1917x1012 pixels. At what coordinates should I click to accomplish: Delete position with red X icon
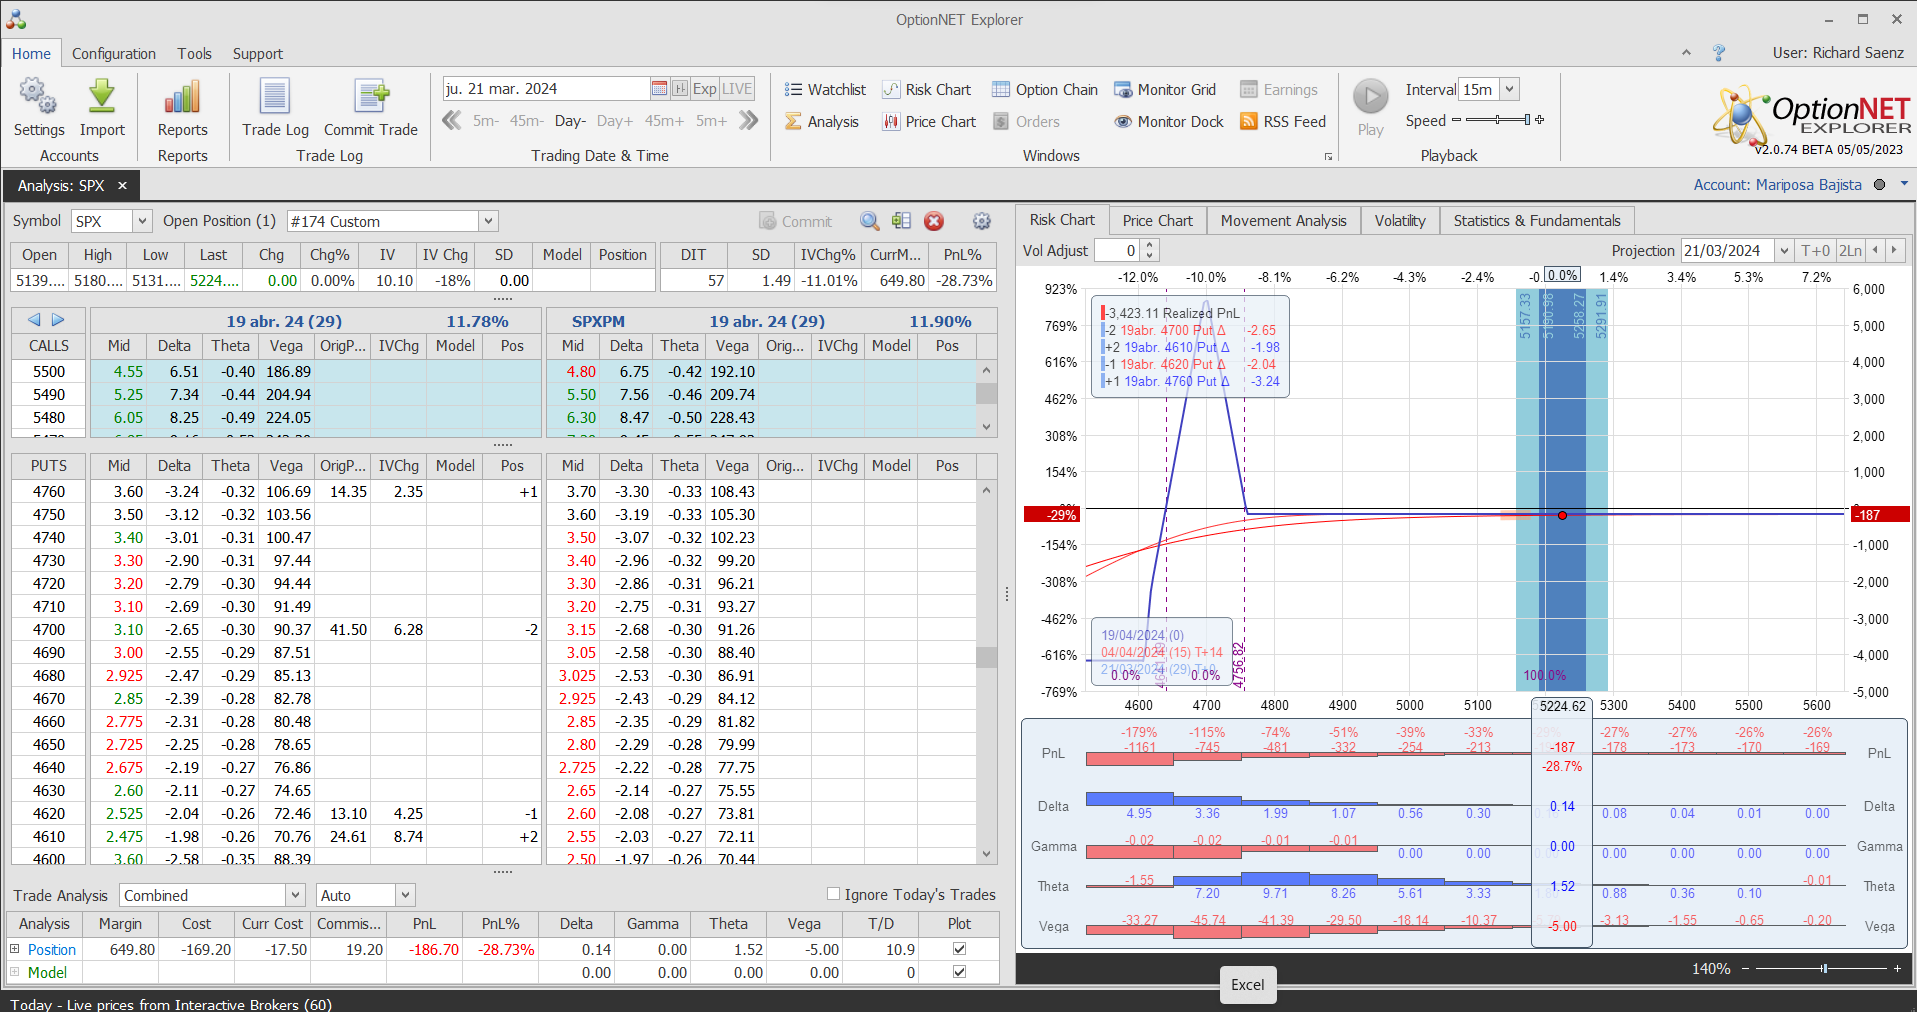click(934, 222)
